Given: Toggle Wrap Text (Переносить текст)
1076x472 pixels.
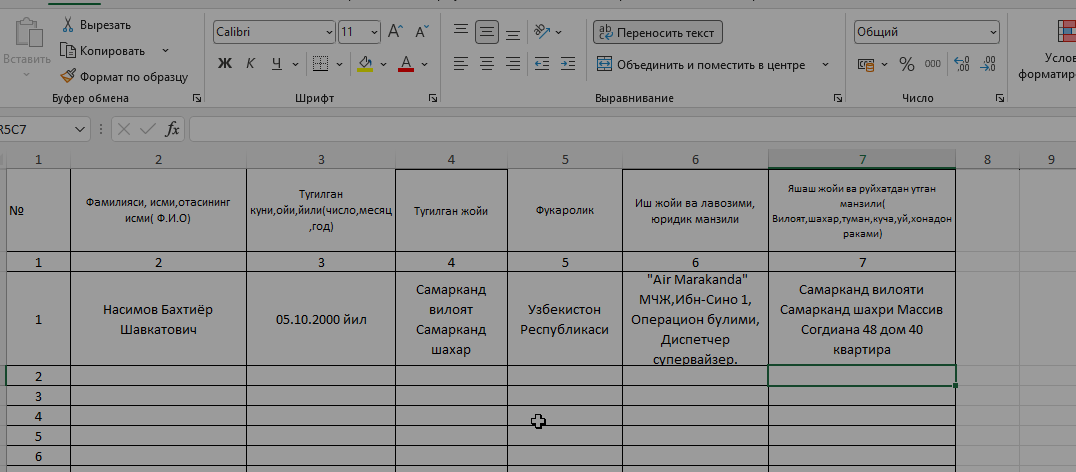Looking at the screenshot, I should (x=657, y=32).
